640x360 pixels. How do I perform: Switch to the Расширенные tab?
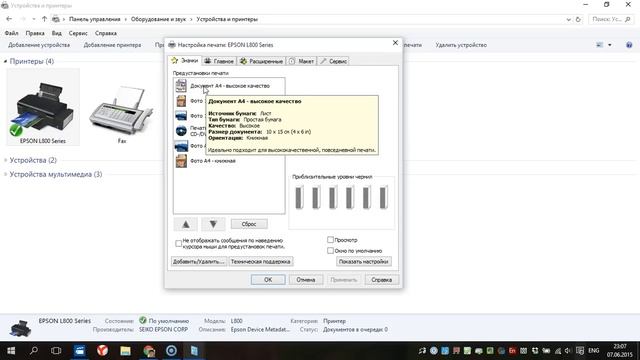[x=261, y=61]
